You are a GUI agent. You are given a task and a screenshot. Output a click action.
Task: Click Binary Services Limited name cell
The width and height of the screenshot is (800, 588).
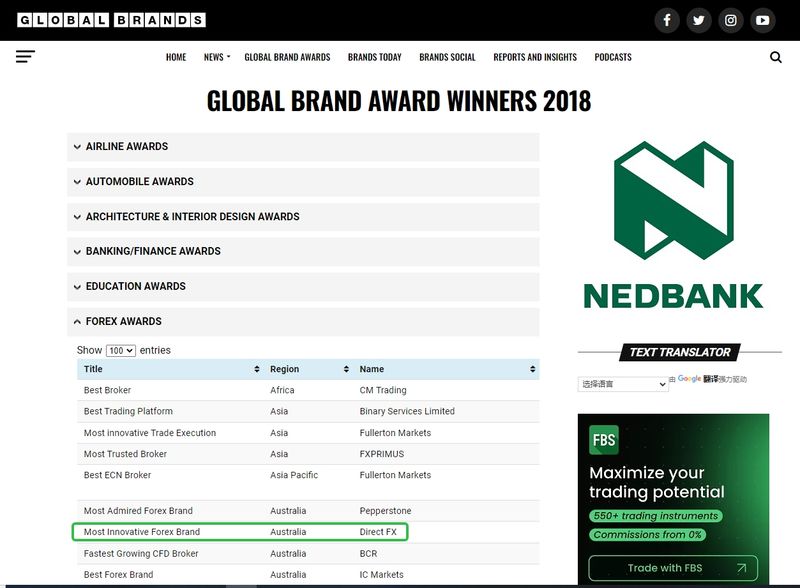click(407, 411)
